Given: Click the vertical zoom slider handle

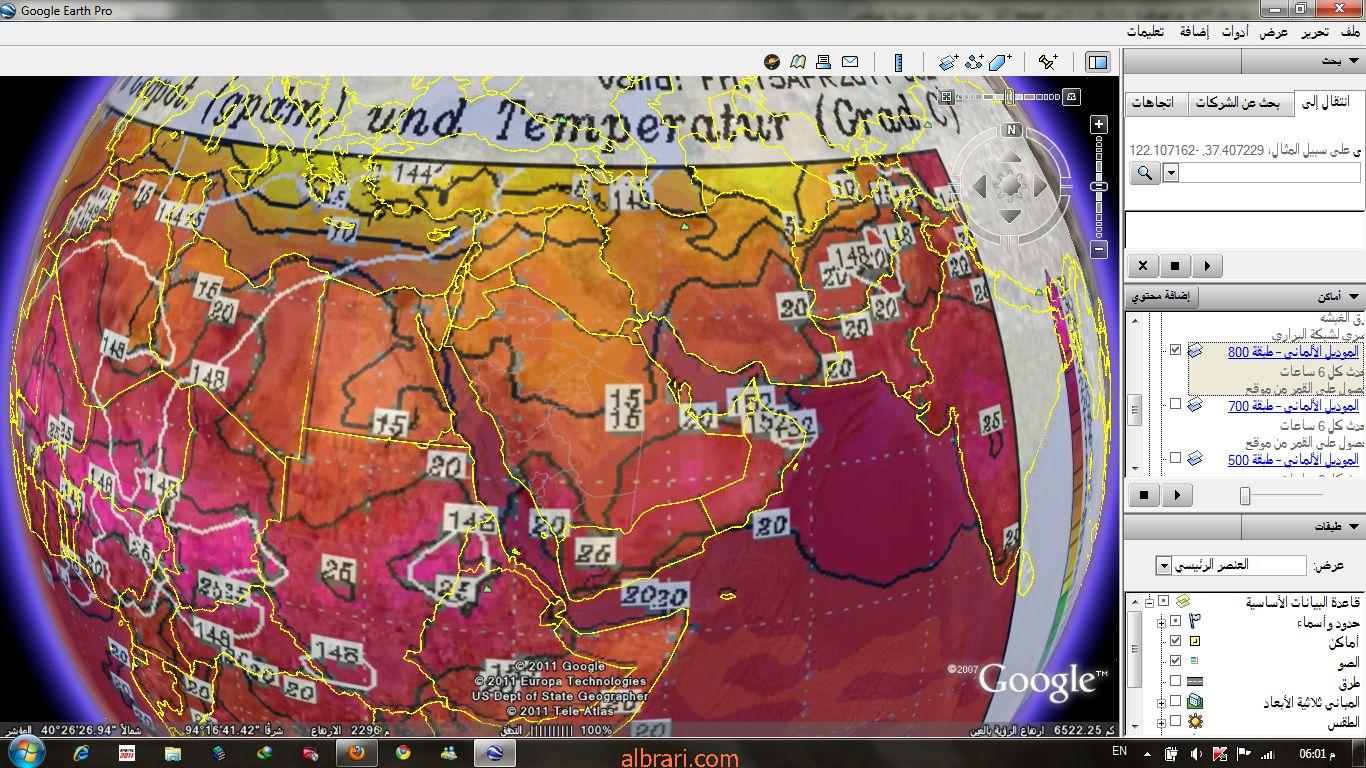Looking at the screenshot, I should point(1099,186).
